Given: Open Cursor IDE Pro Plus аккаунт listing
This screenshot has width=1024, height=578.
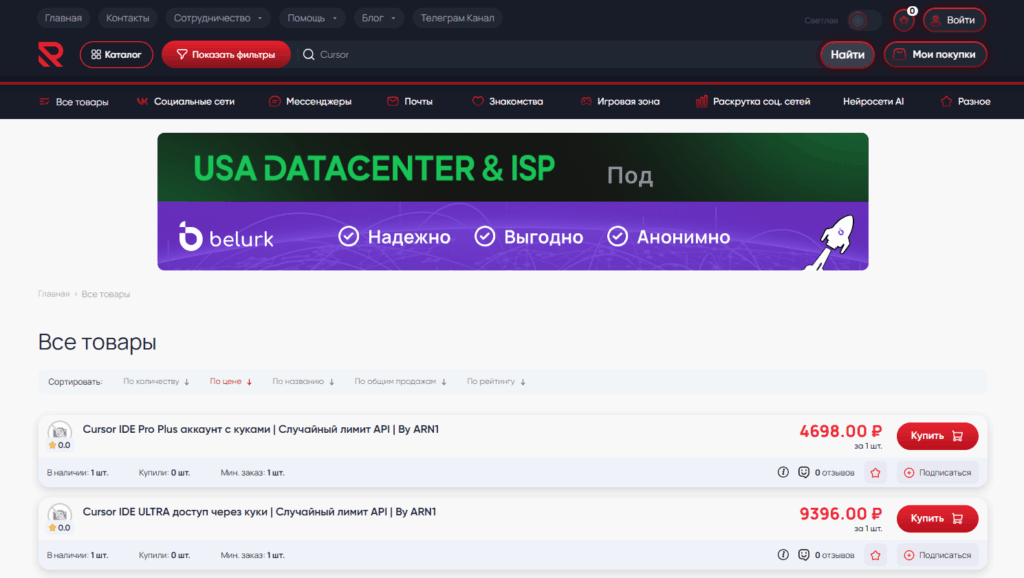Looking at the screenshot, I should (x=261, y=429).
